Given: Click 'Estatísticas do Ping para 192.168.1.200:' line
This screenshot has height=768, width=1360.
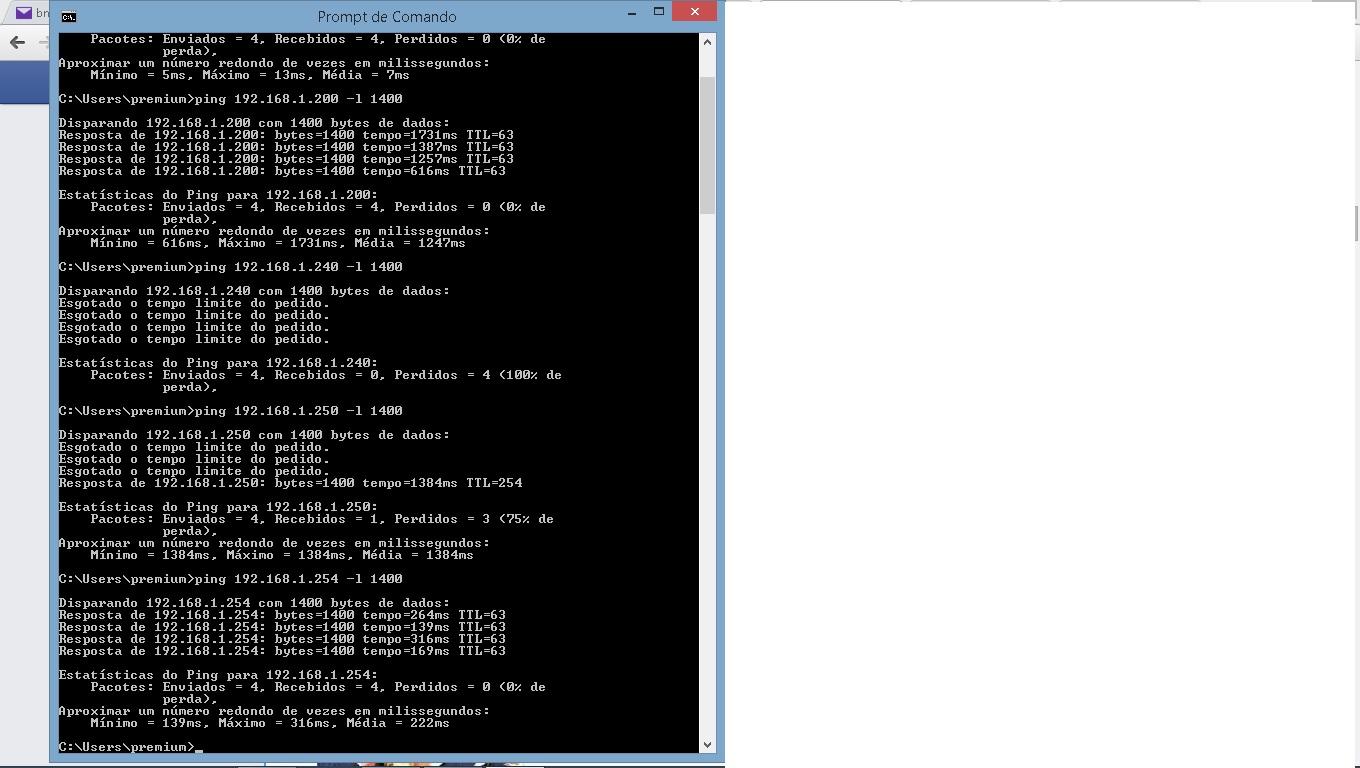Looking at the screenshot, I should coord(219,195).
